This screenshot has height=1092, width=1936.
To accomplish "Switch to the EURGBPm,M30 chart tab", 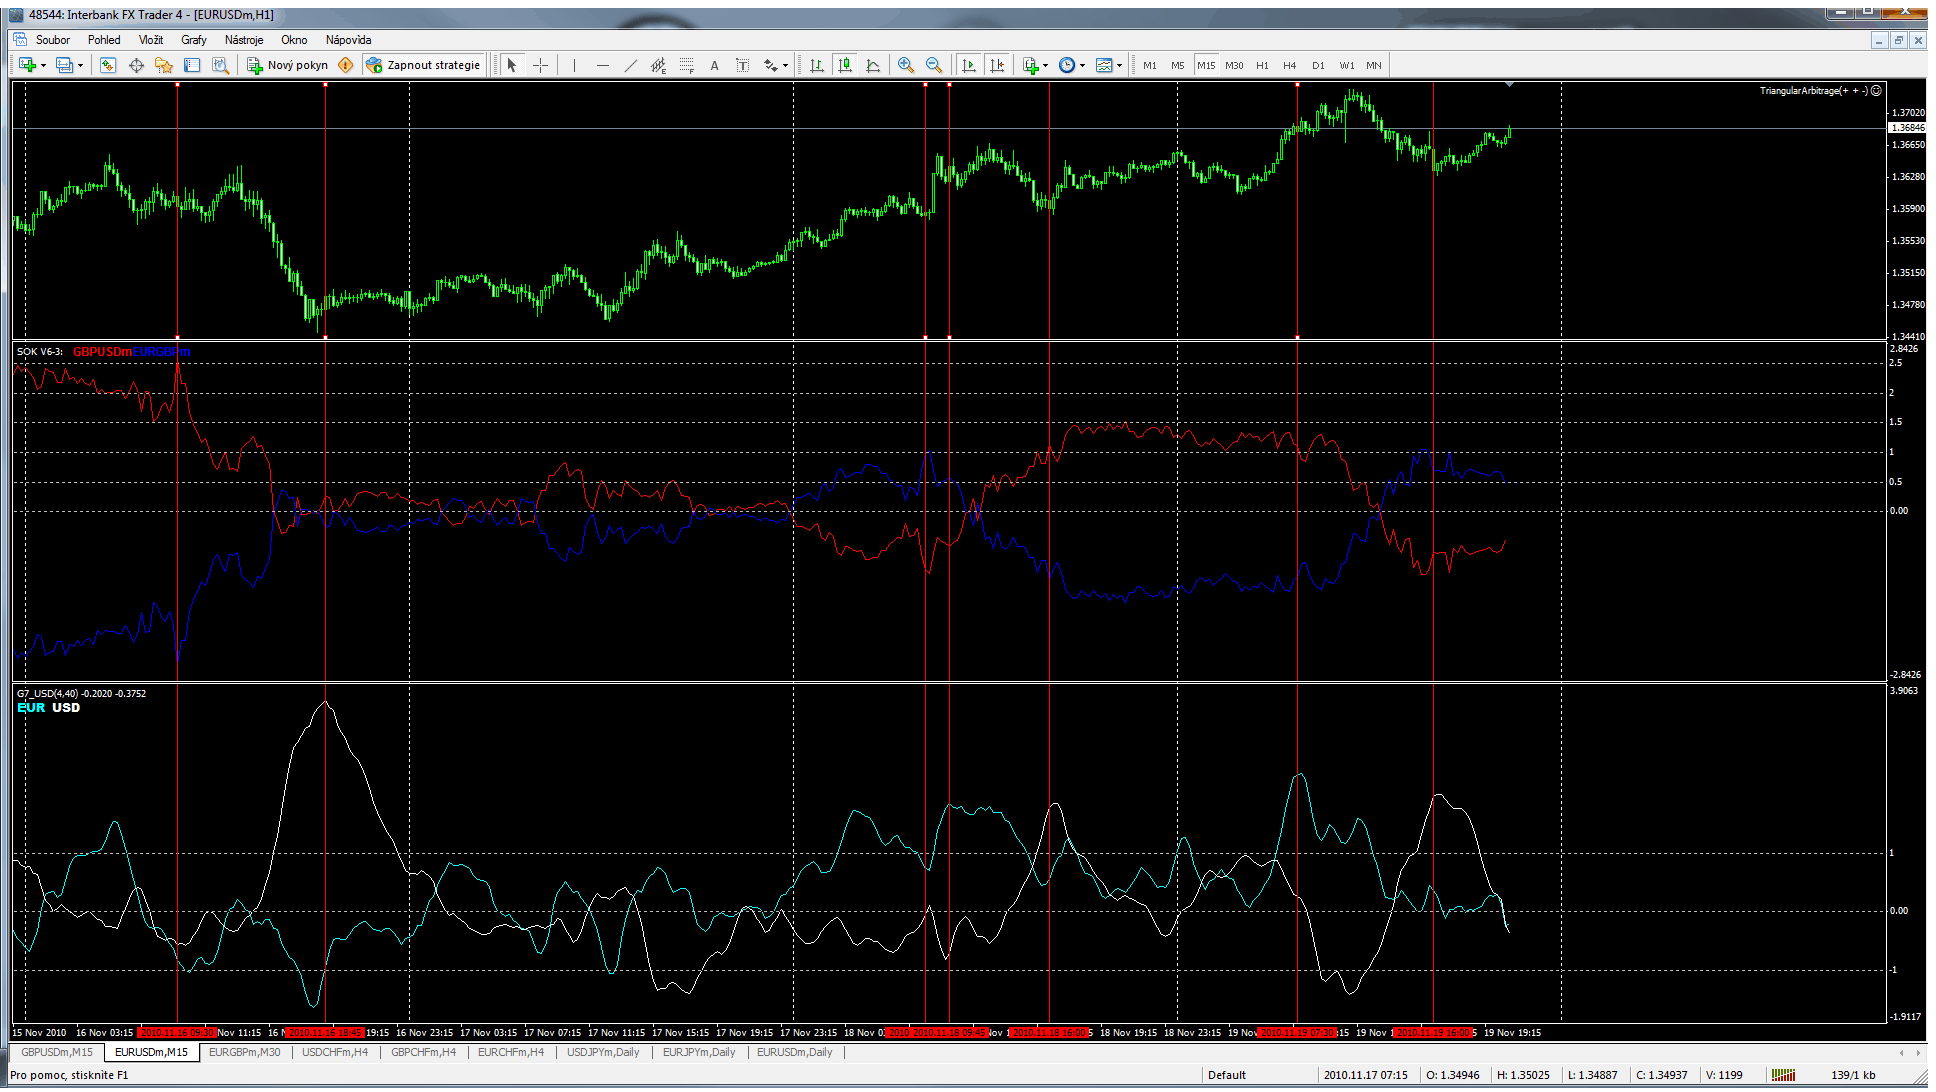I will [x=244, y=1052].
